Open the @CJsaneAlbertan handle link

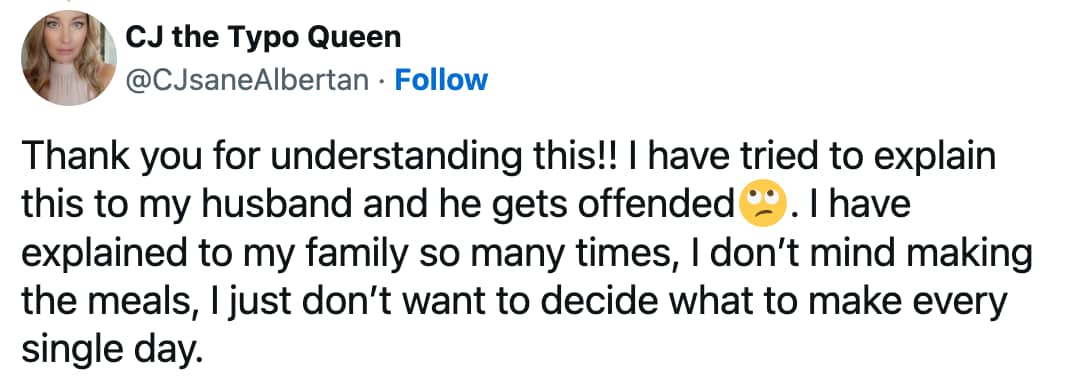pyautogui.click(x=247, y=80)
